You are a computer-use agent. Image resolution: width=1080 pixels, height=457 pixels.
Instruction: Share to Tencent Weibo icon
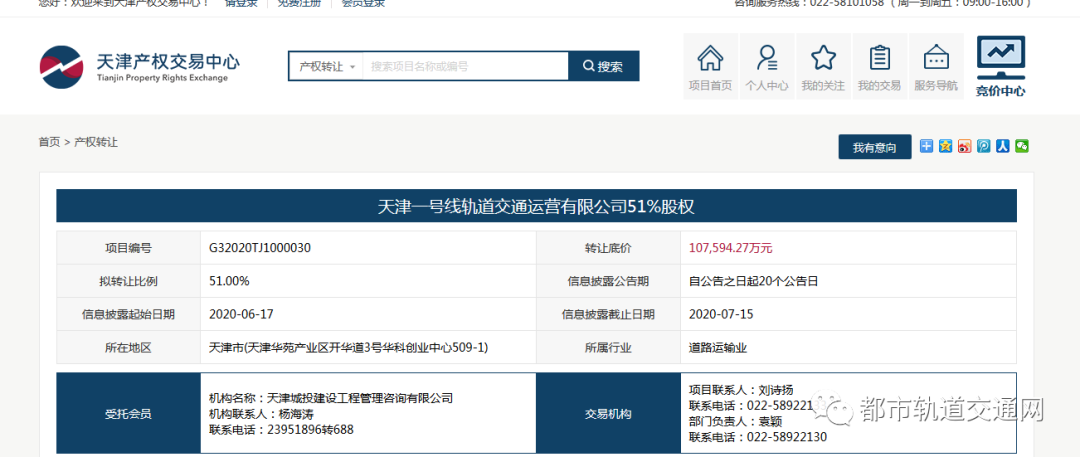click(x=984, y=146)
